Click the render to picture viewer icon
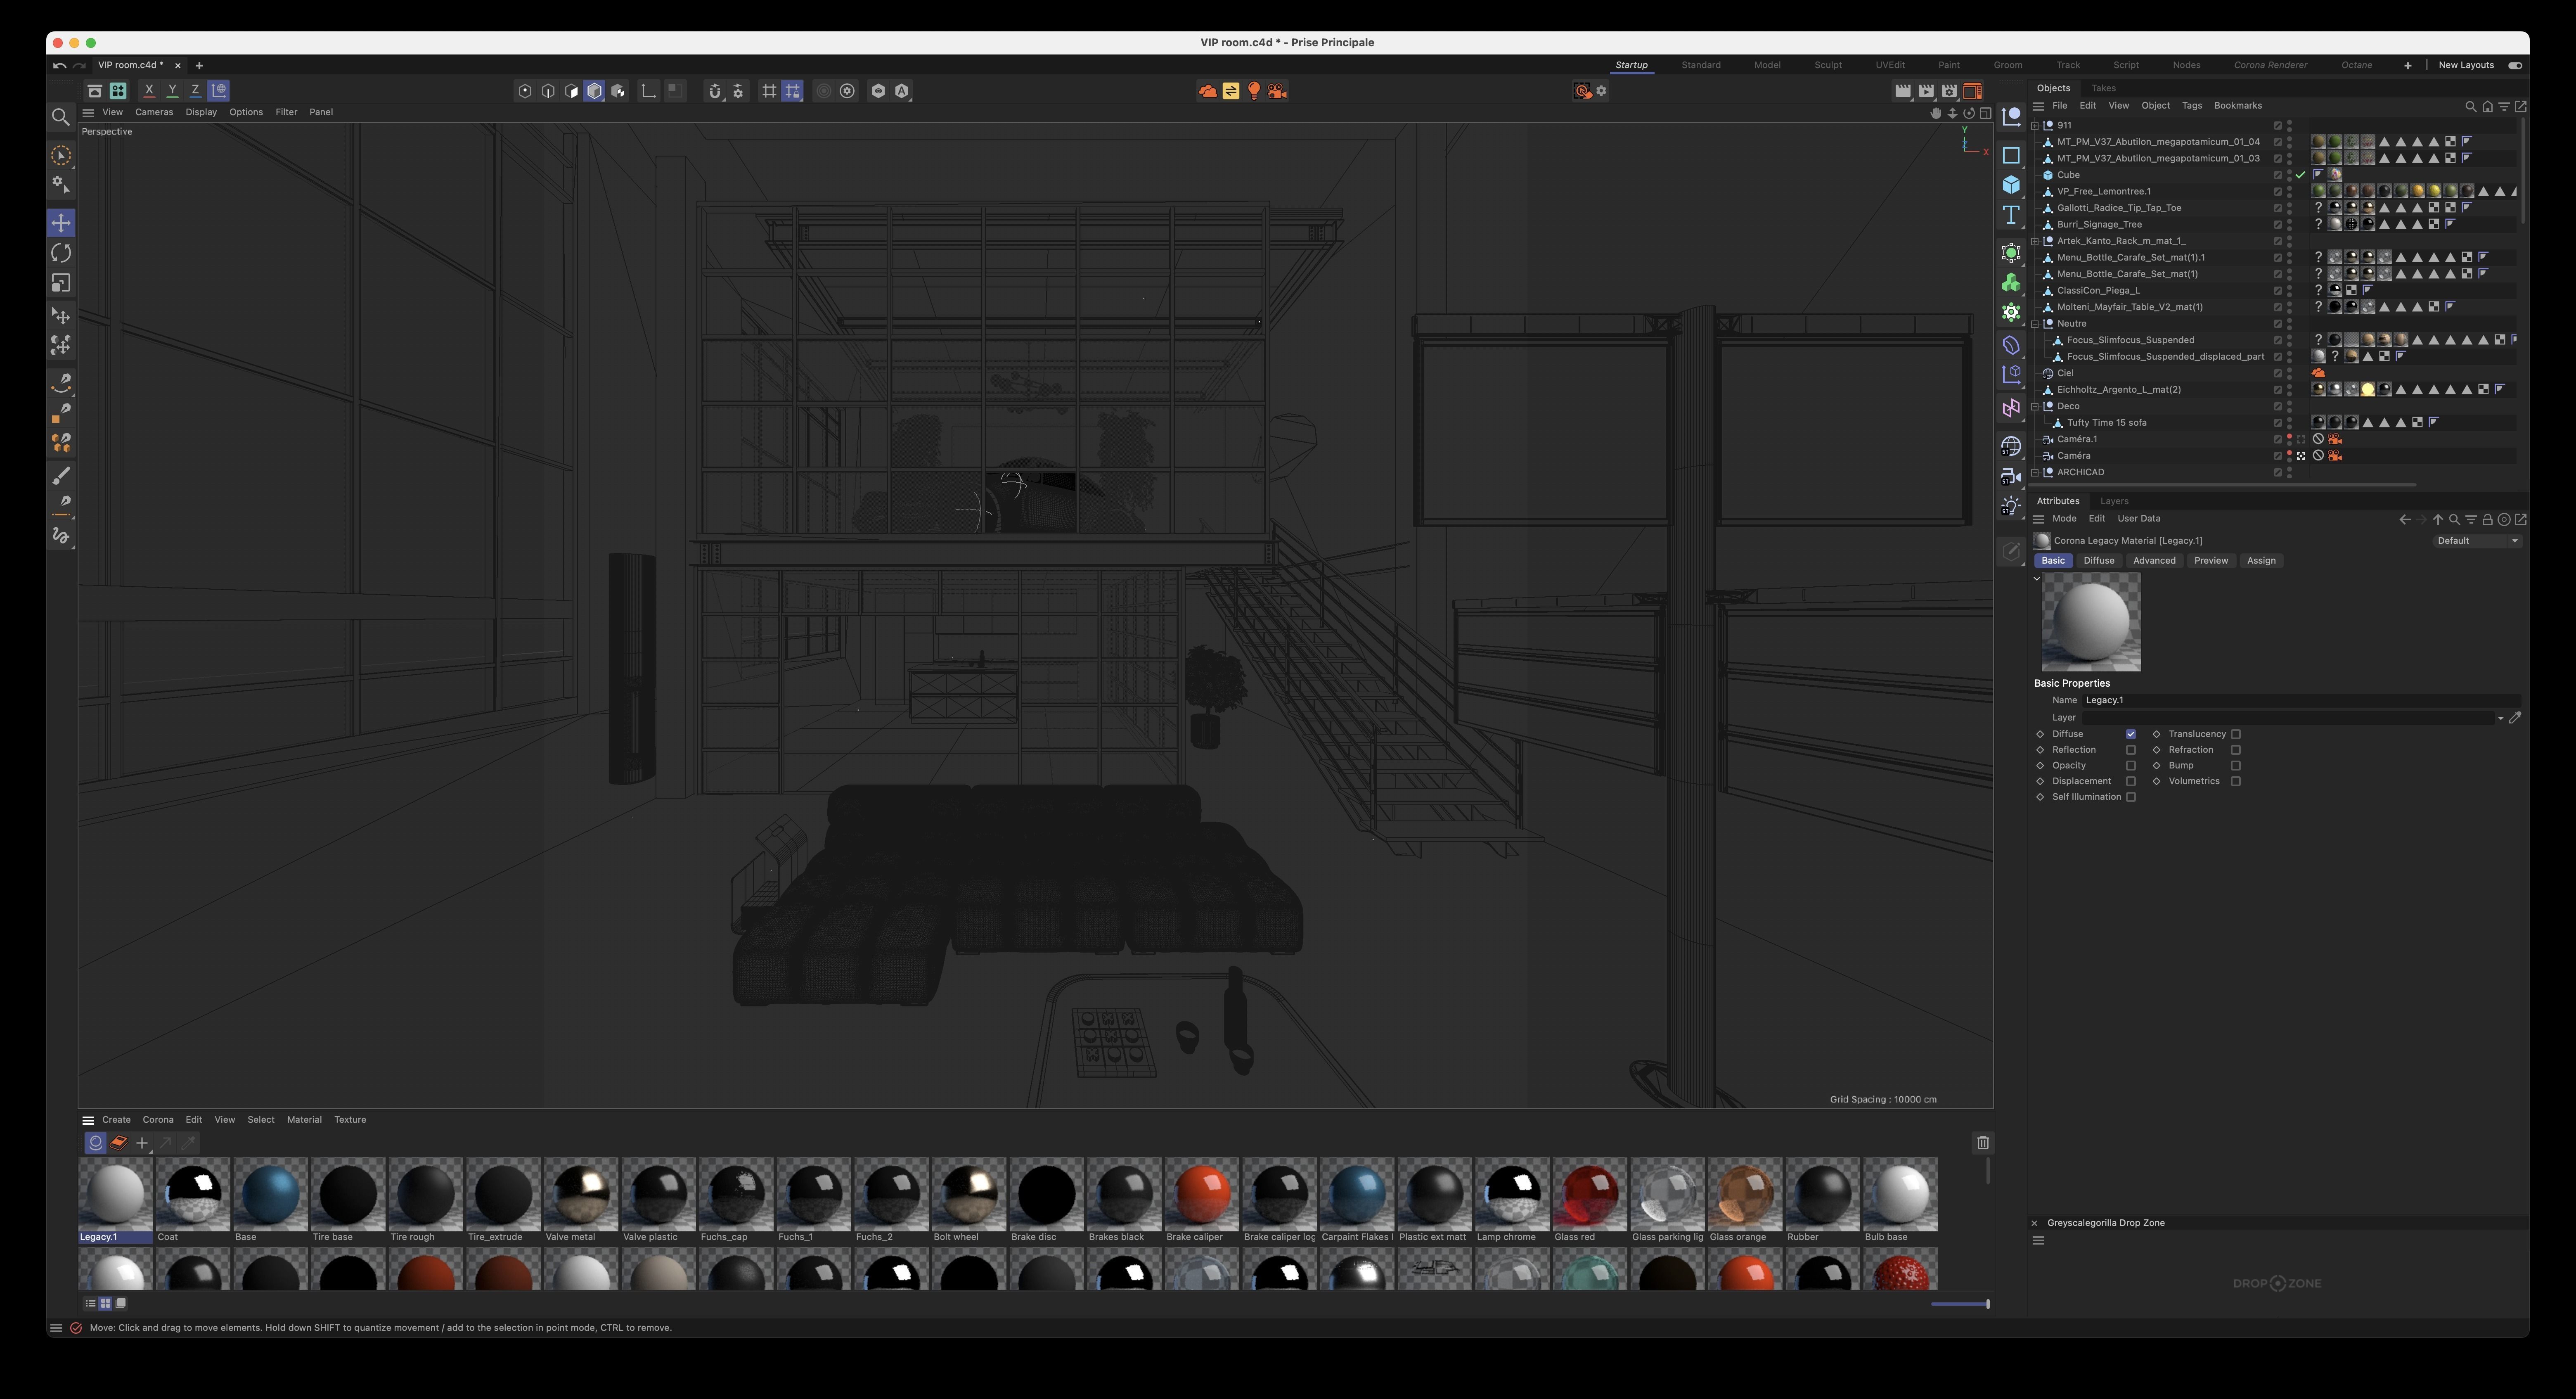 tap(1926, 91)
